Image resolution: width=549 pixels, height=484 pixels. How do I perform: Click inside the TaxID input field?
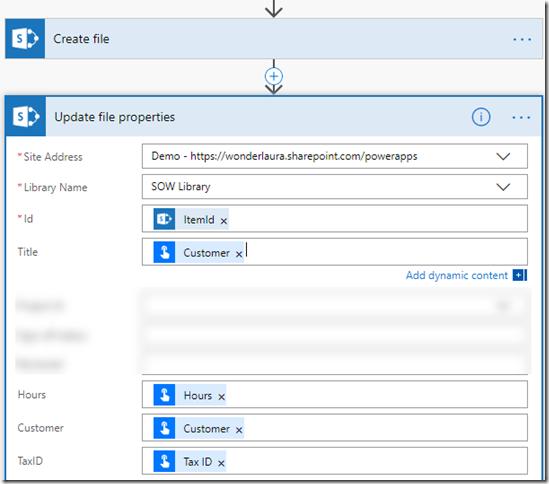(x=335, y=461)
